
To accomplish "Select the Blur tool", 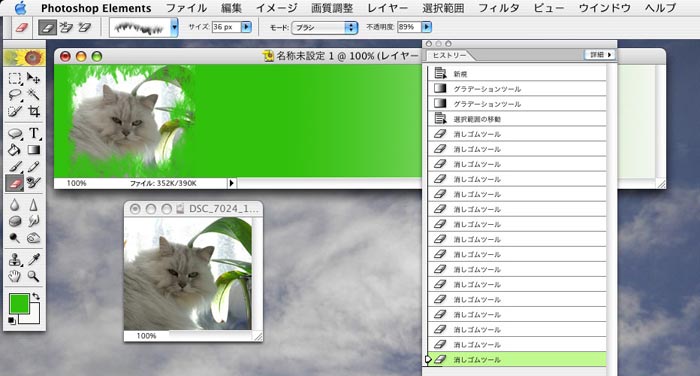I will [15, 205].
